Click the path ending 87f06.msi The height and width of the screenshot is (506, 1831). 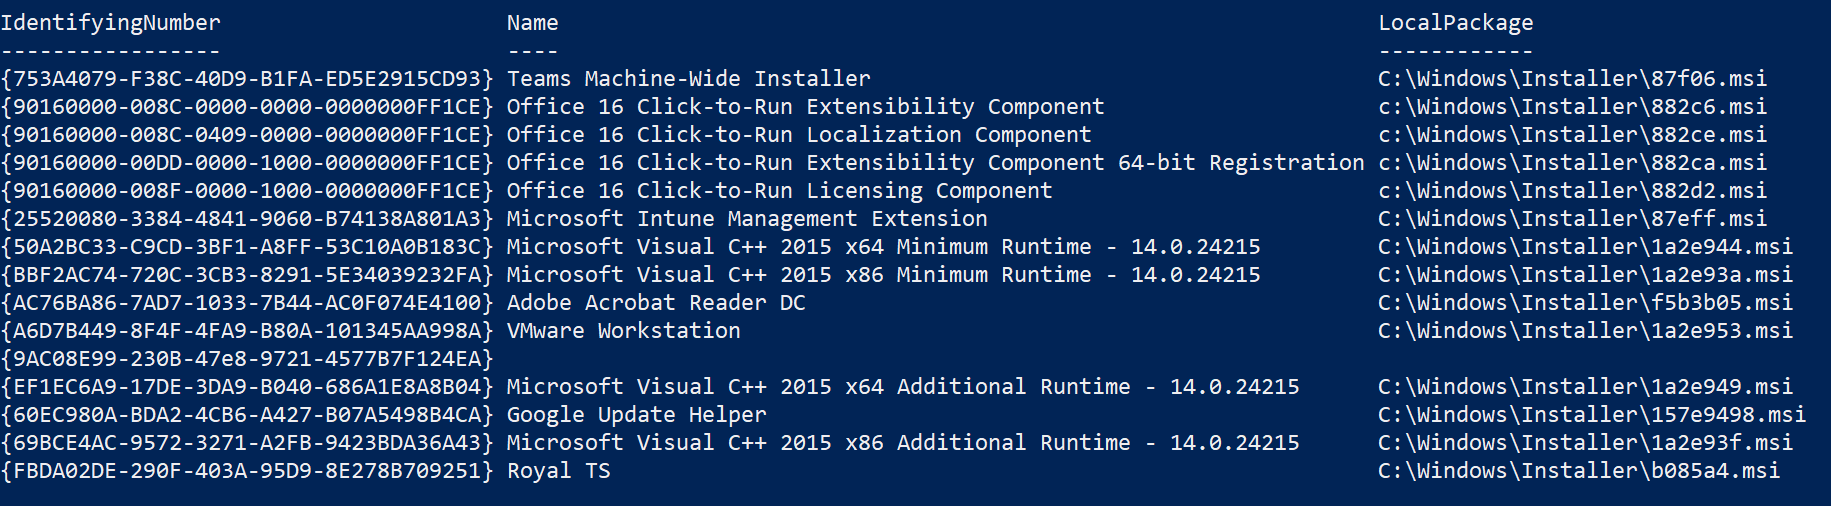click(1573, 79)
